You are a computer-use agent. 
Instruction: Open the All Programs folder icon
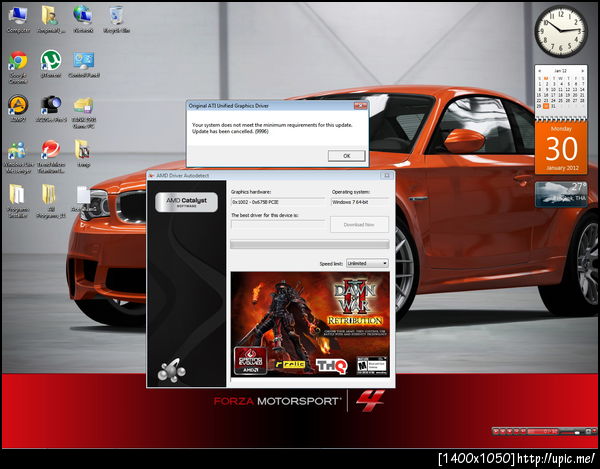[x=51, y=201]
